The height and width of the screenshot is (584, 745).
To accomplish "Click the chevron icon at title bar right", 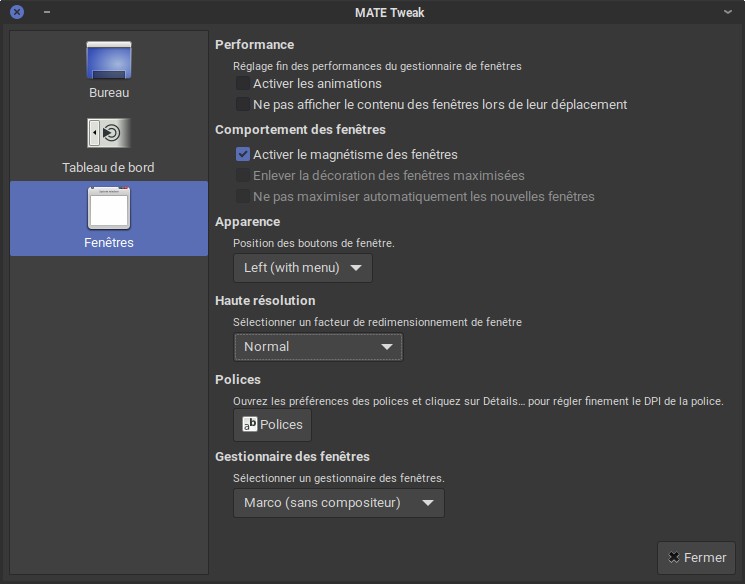I will click(728, 12).
